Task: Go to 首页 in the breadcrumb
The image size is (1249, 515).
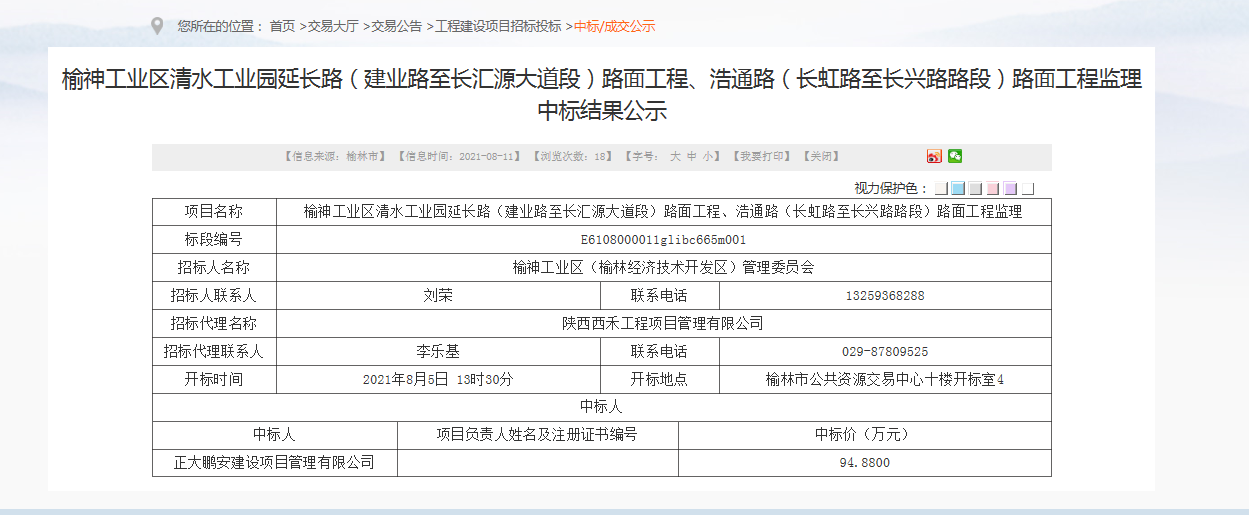Action: click(282, 26)
